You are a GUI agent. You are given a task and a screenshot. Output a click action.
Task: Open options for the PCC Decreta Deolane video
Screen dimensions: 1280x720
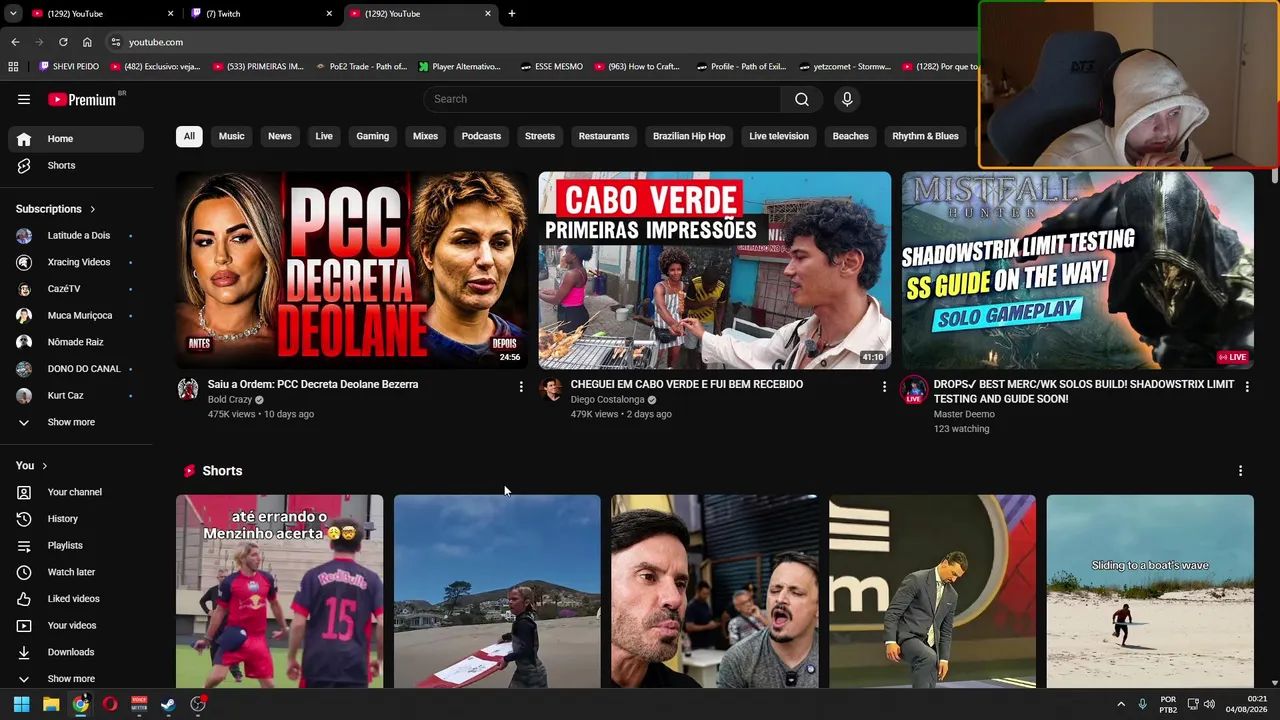(521, 386)
